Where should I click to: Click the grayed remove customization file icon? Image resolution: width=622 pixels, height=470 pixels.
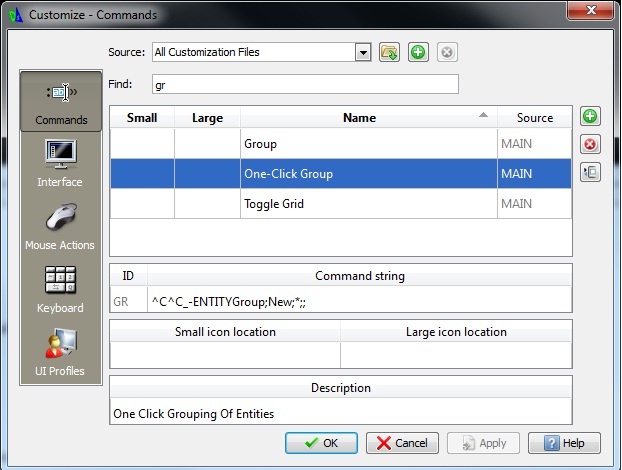447,52
